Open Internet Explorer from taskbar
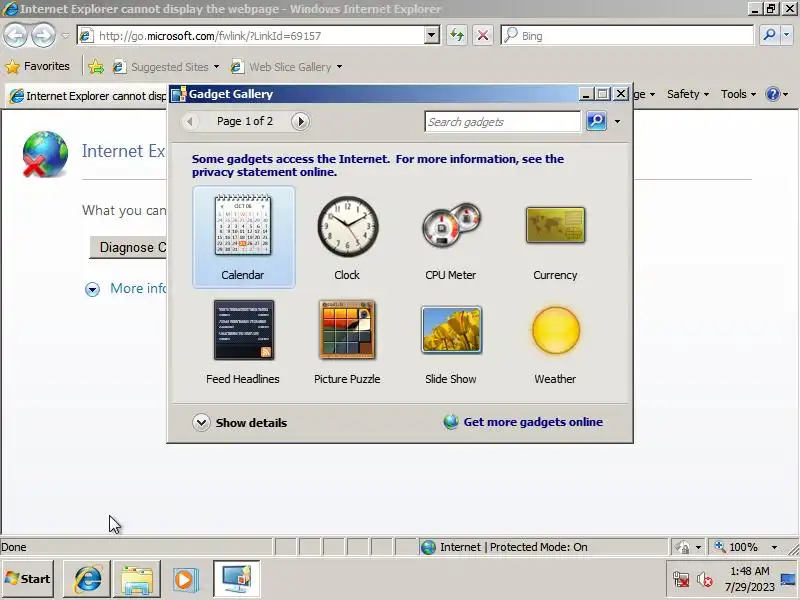Screen dimensions: 800x600 [87, 579]
